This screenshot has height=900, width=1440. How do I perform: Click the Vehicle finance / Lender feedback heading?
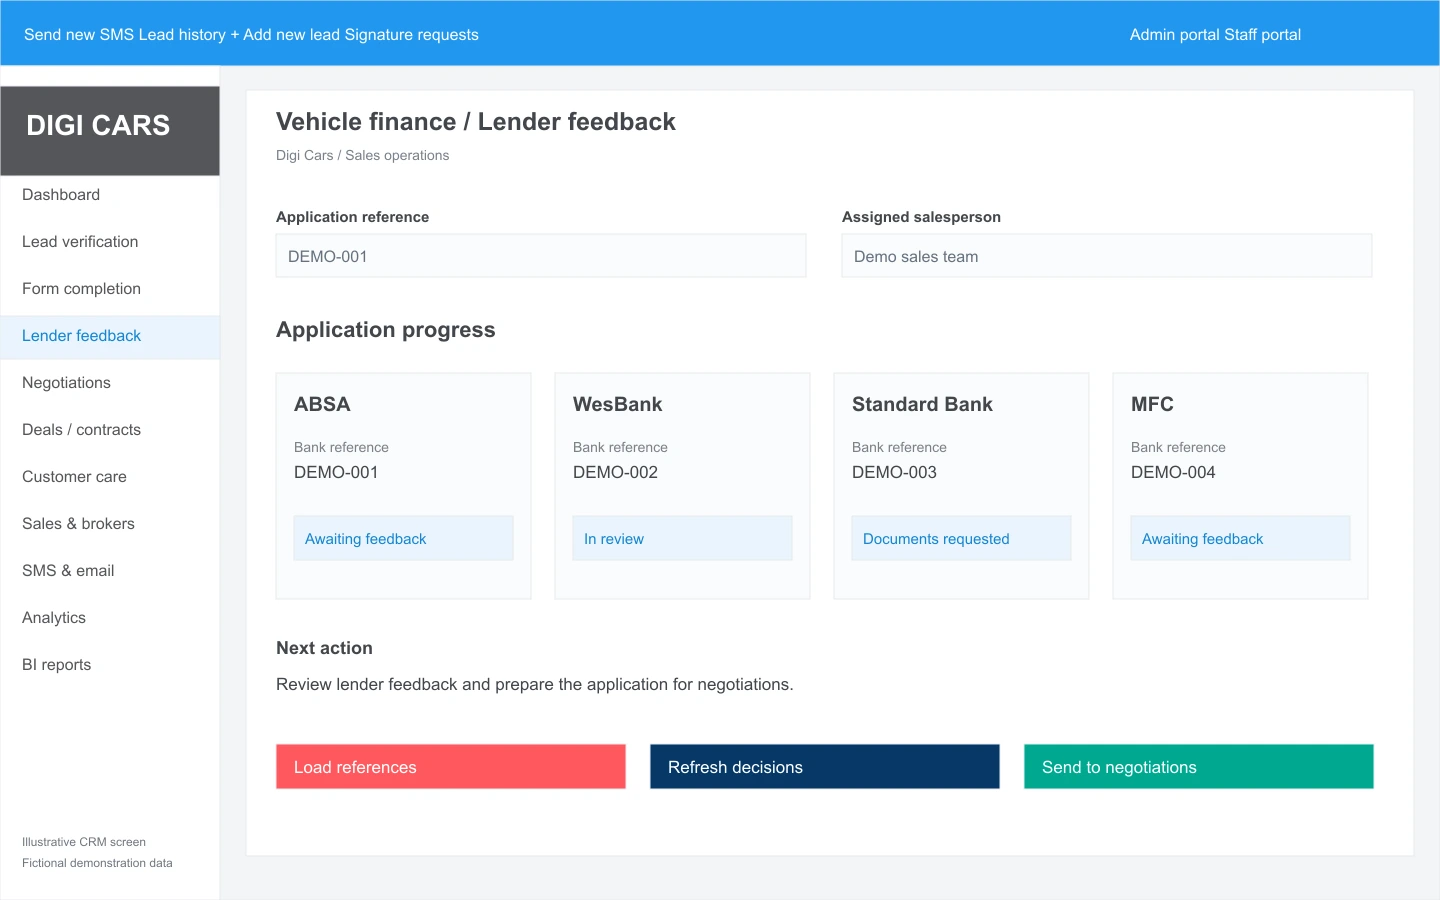(476, 122)
